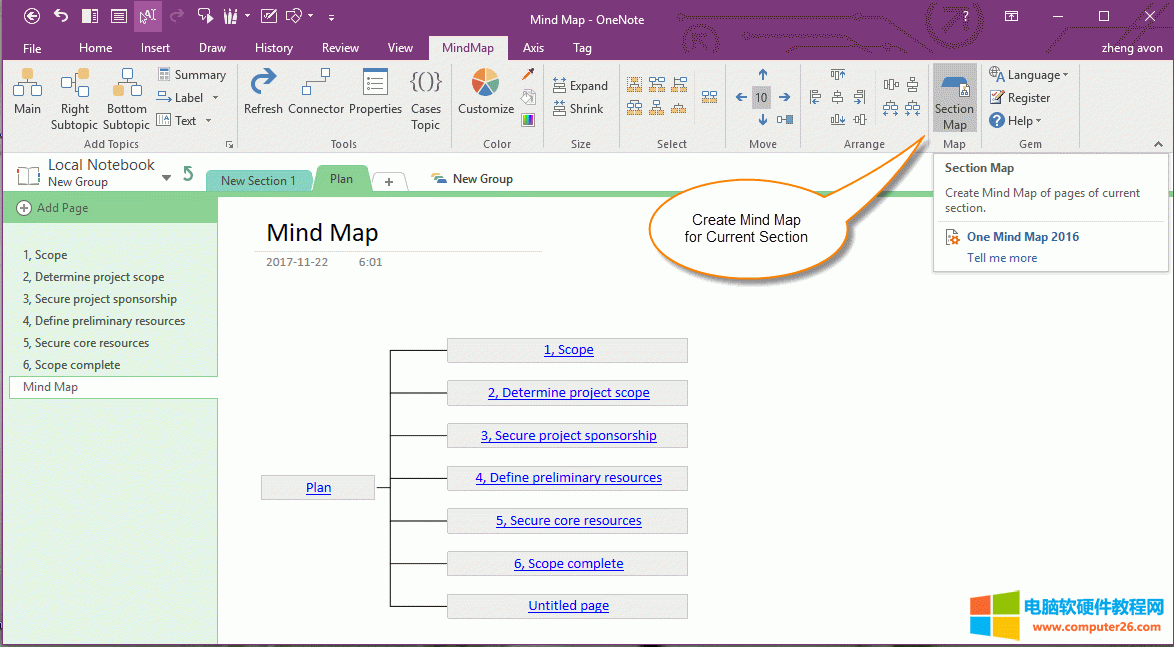
Task: Create Section Map of current section
Action: coord(954,98)
